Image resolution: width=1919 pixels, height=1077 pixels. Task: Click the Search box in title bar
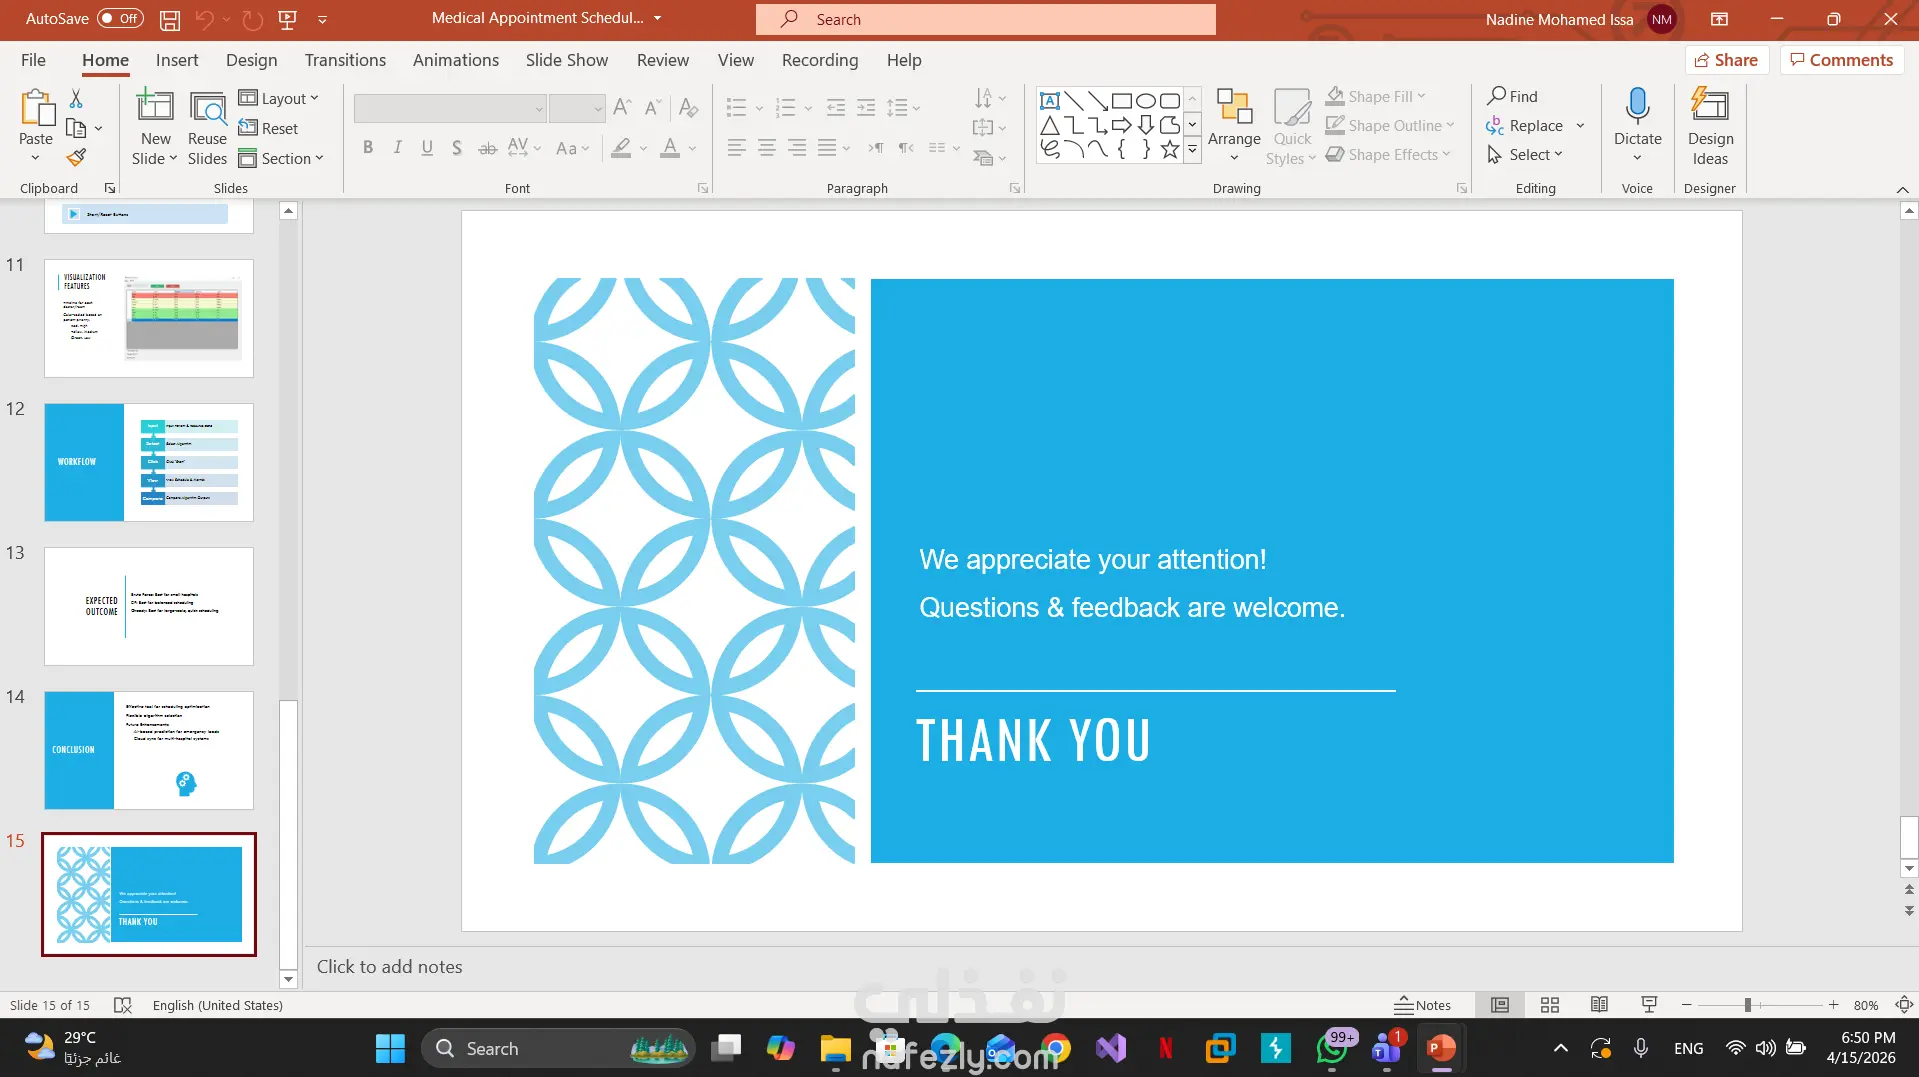pyautogui.click(x=986, y=19)
